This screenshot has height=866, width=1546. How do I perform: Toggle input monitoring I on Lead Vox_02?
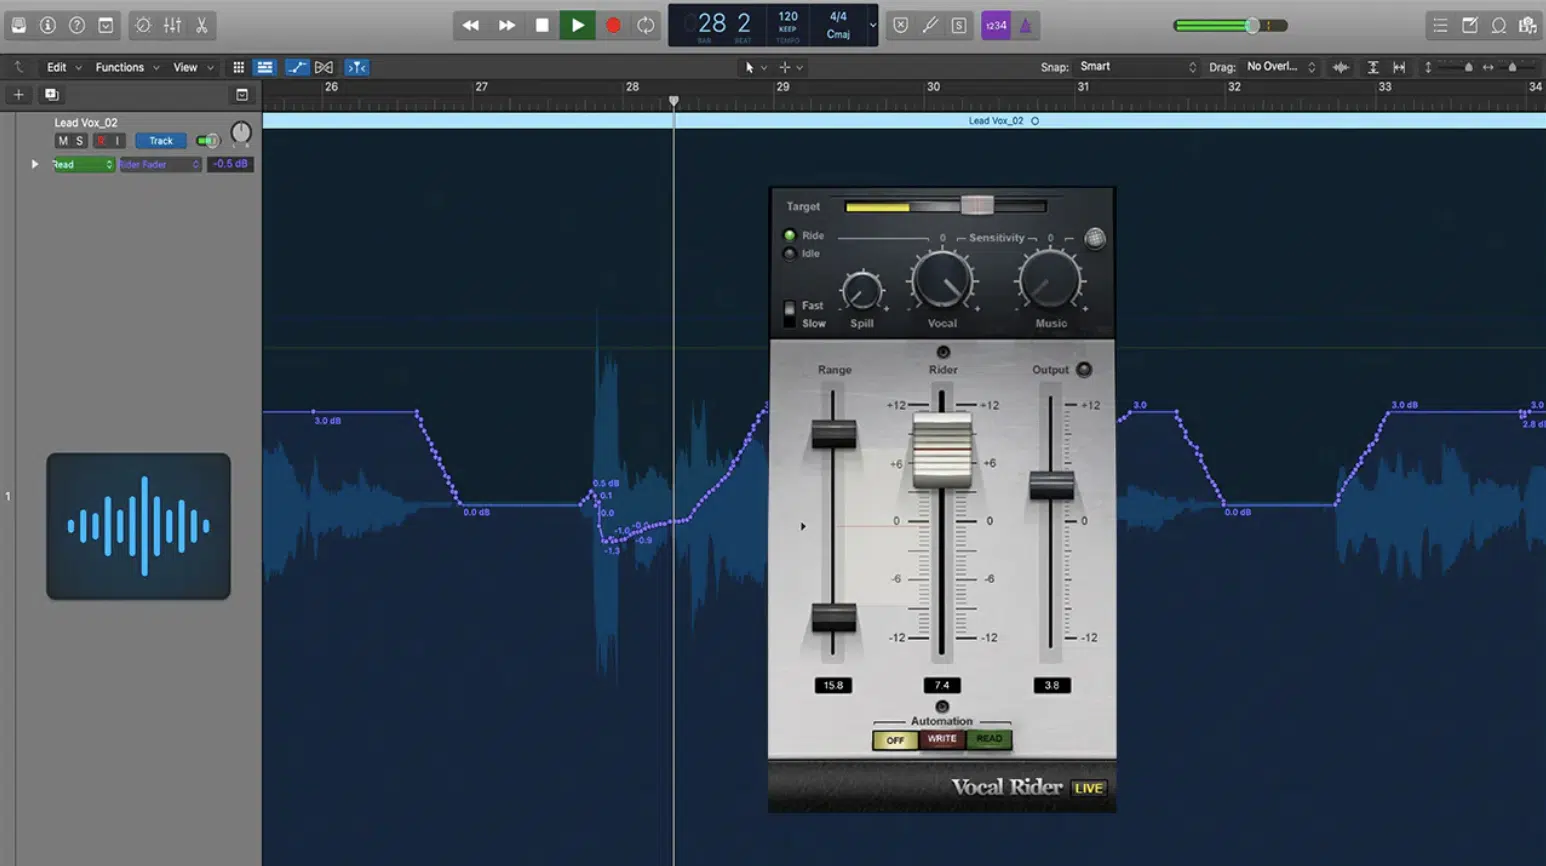(x=117, y=141)
